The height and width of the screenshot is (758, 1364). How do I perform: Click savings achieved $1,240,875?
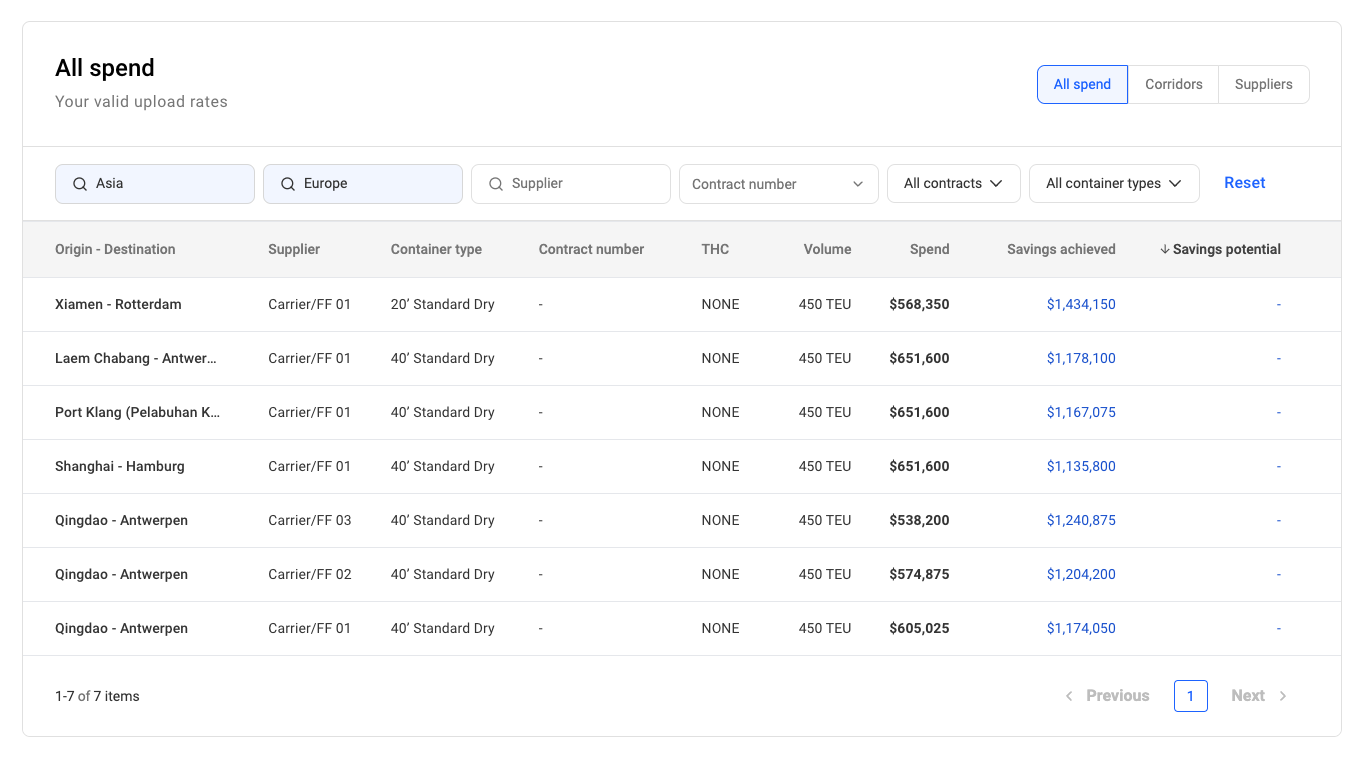click(1081, 520)
